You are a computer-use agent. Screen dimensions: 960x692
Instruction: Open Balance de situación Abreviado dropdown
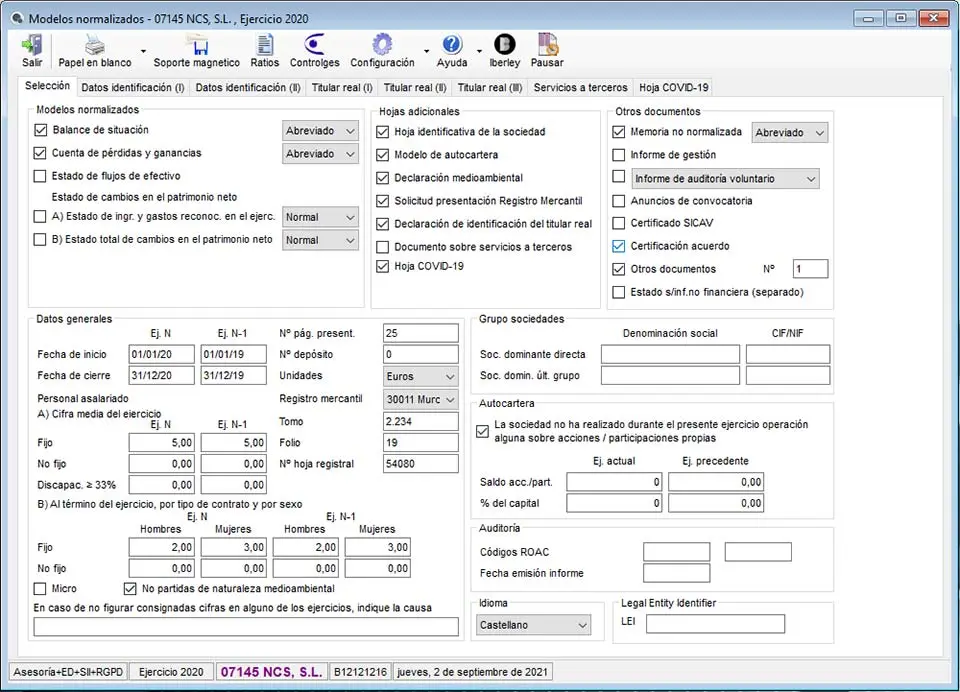(x=320, y=130)
